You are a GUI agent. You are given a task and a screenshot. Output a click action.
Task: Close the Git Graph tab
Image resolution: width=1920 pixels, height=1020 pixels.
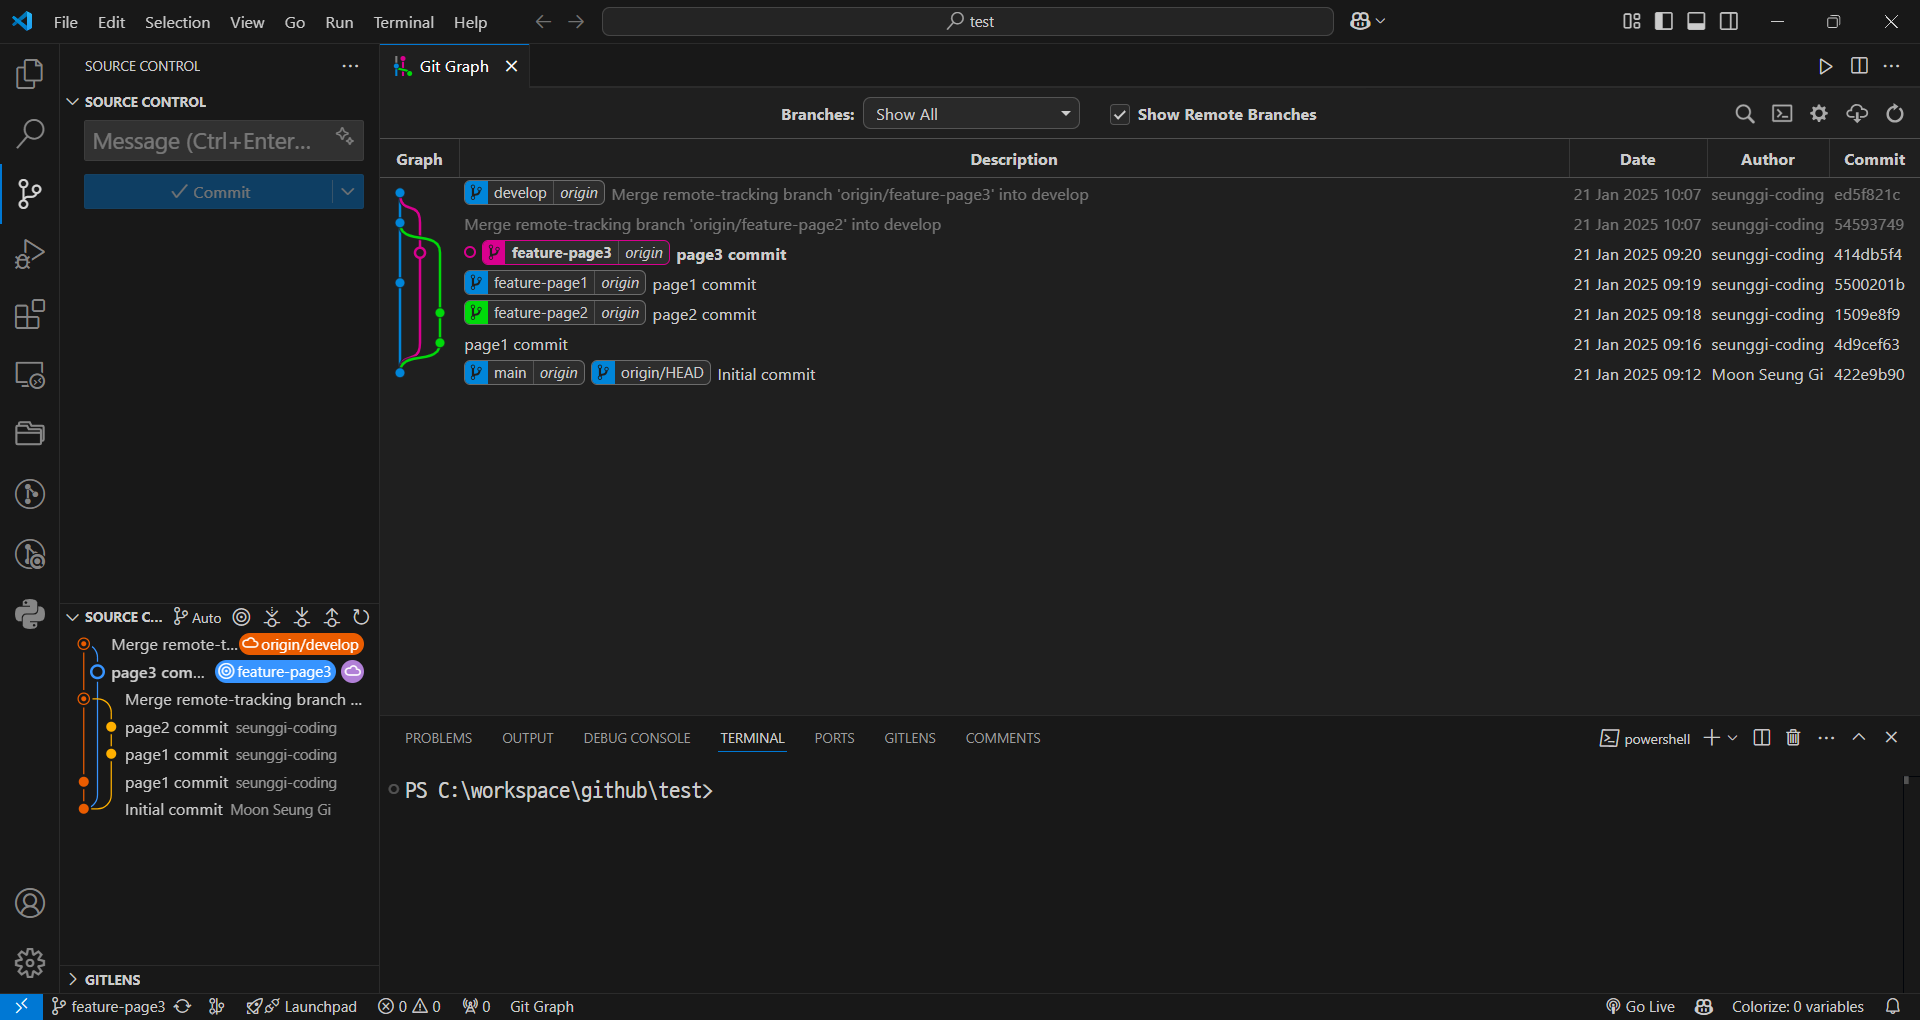[512, 66]
